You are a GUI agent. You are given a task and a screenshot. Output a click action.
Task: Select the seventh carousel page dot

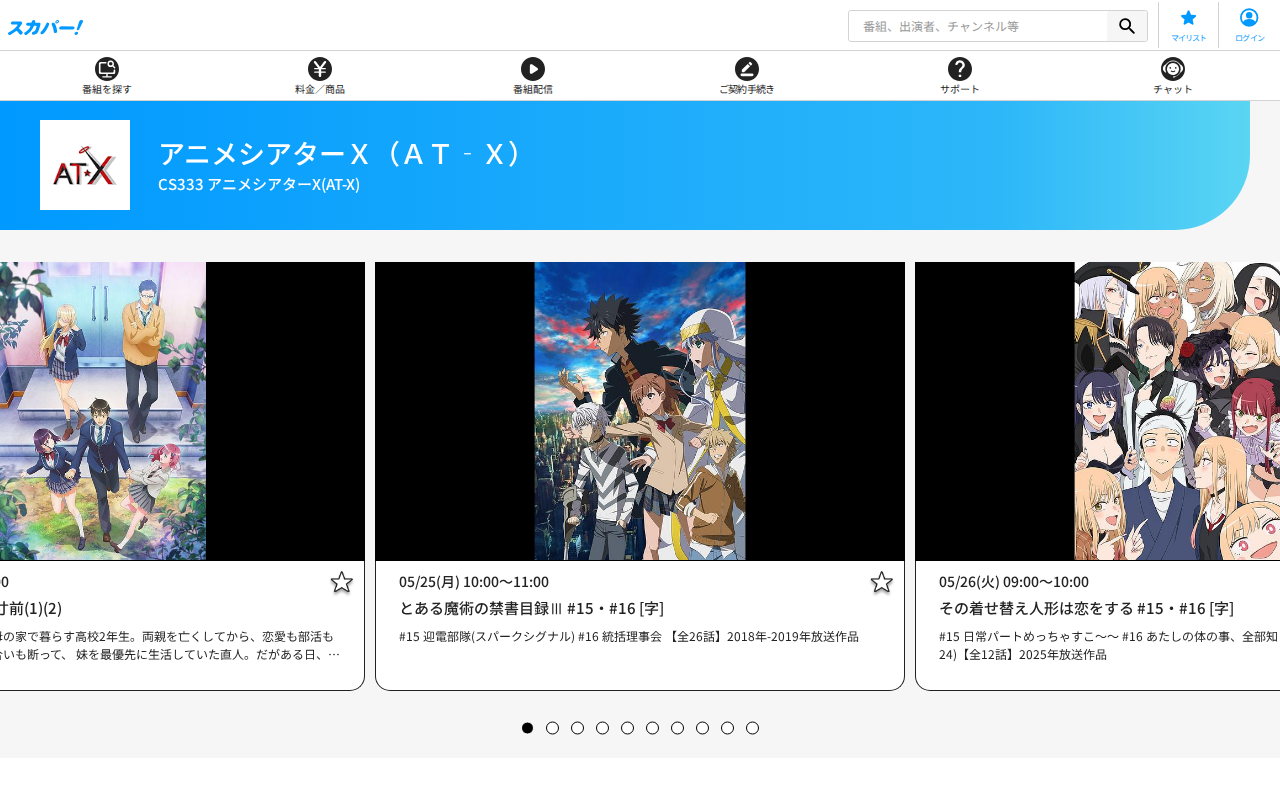pyautogui.click(x=678, y=728)
